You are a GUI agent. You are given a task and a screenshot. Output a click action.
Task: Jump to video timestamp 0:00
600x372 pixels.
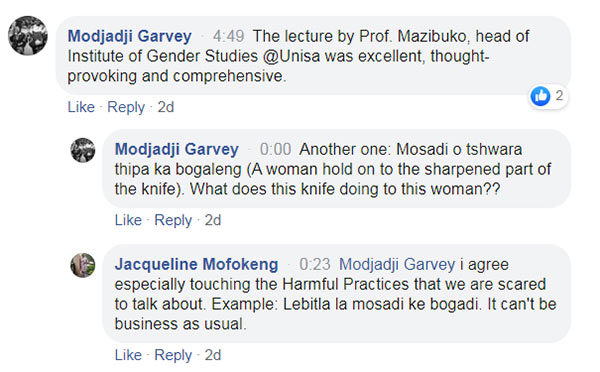tap(276, 149)
